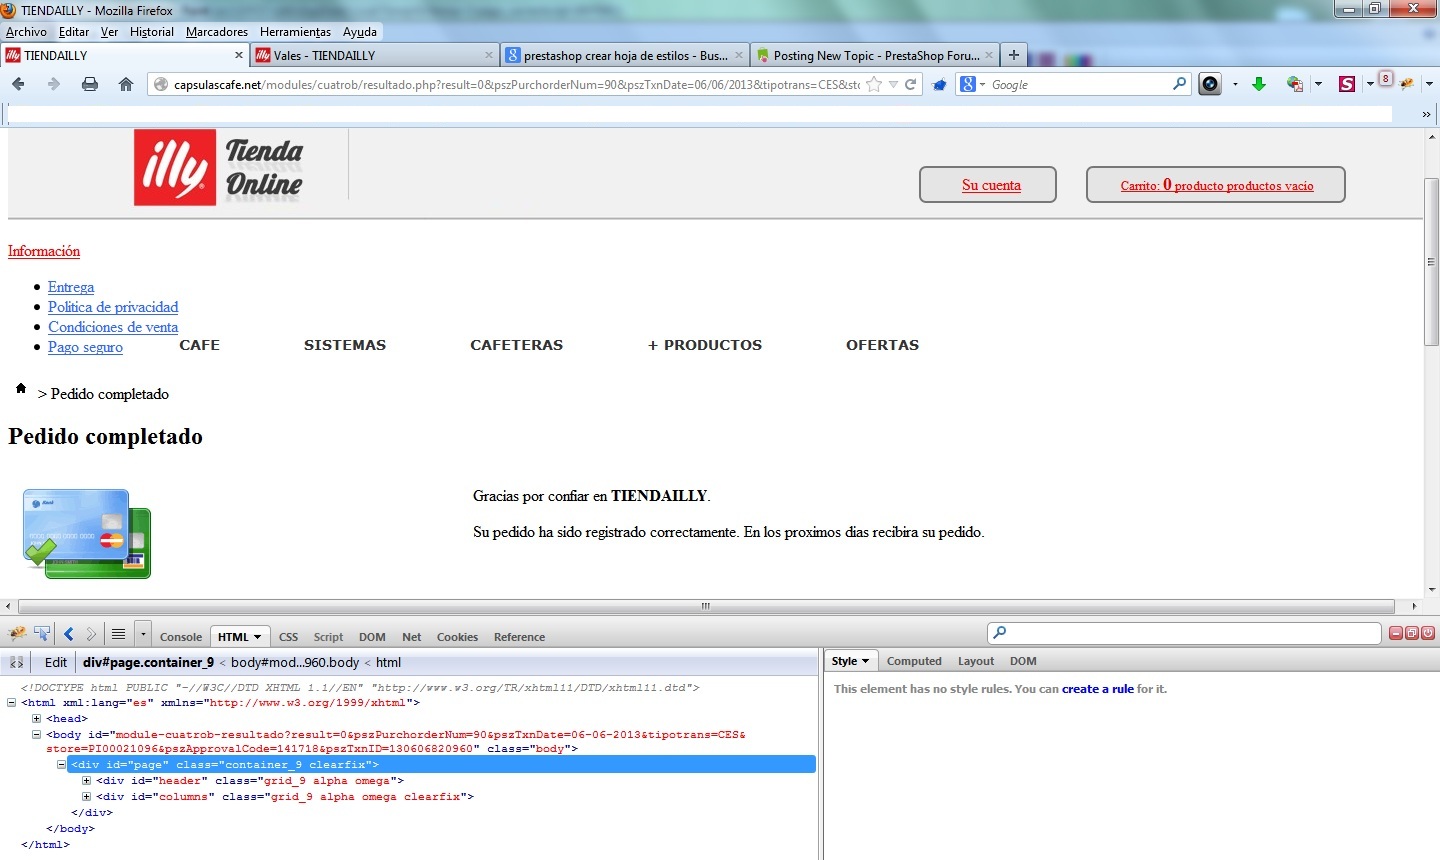Collapse the div id page node

coord(61,765)
